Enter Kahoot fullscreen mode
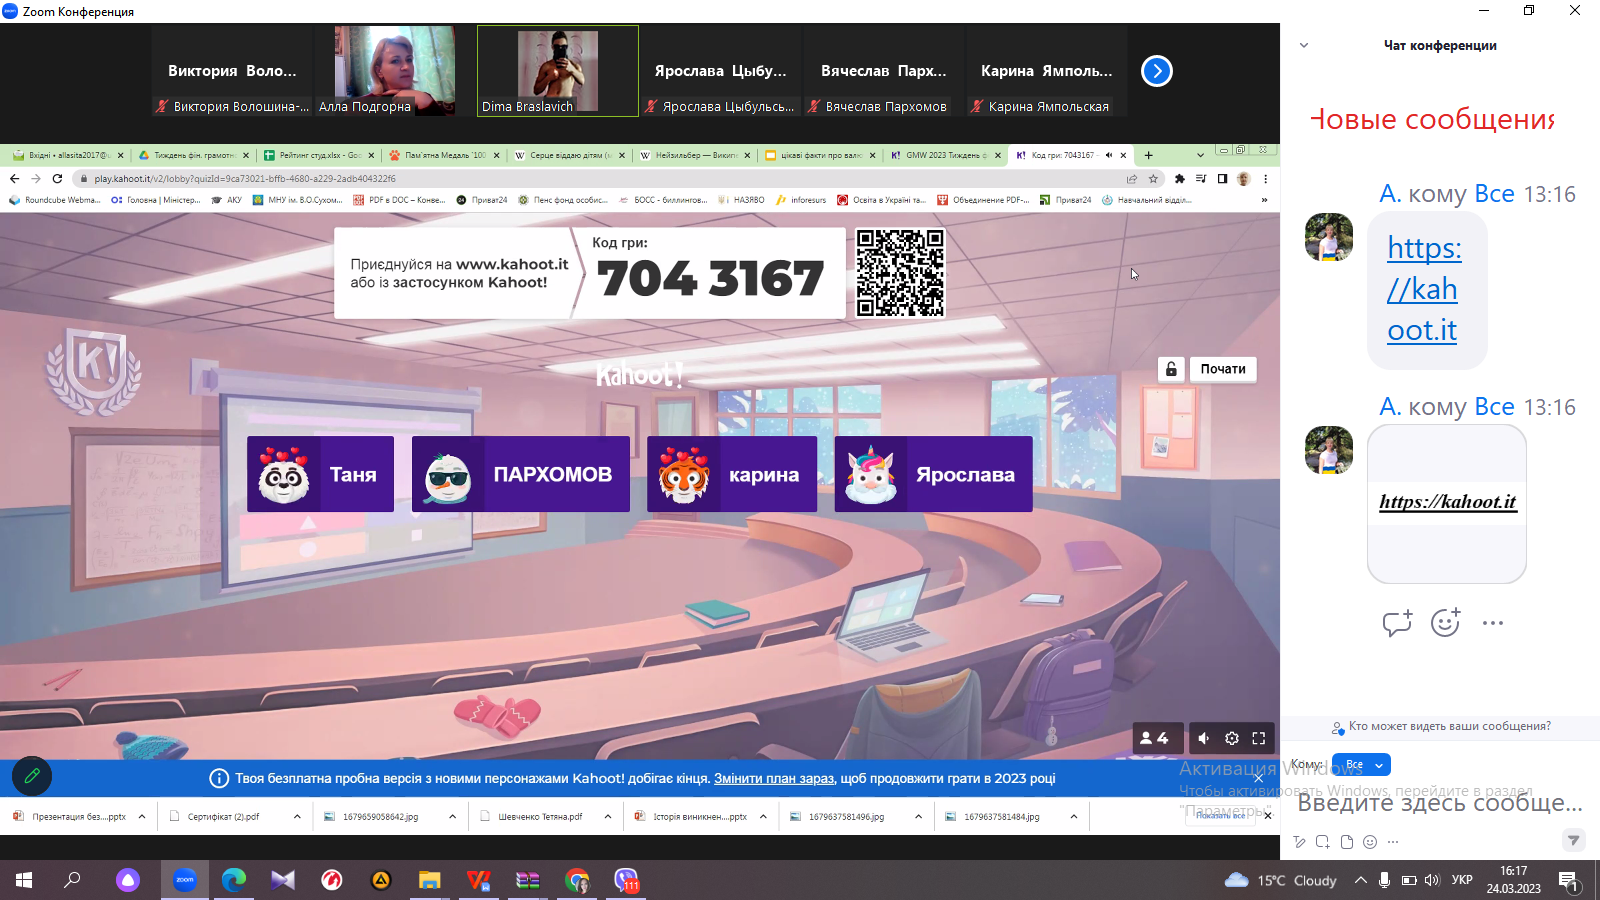Viewport: 1600px width, 900px height. coord(1259,738)
